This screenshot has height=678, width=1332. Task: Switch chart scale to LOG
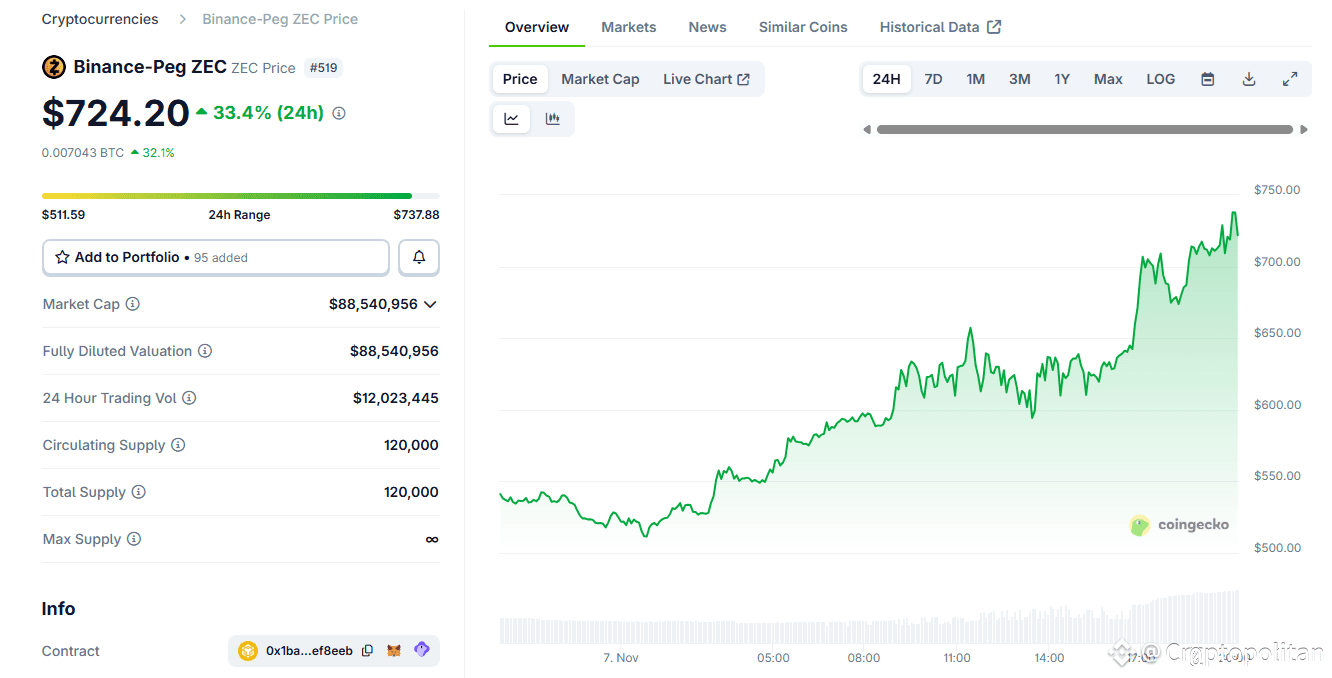point(1160,78)
